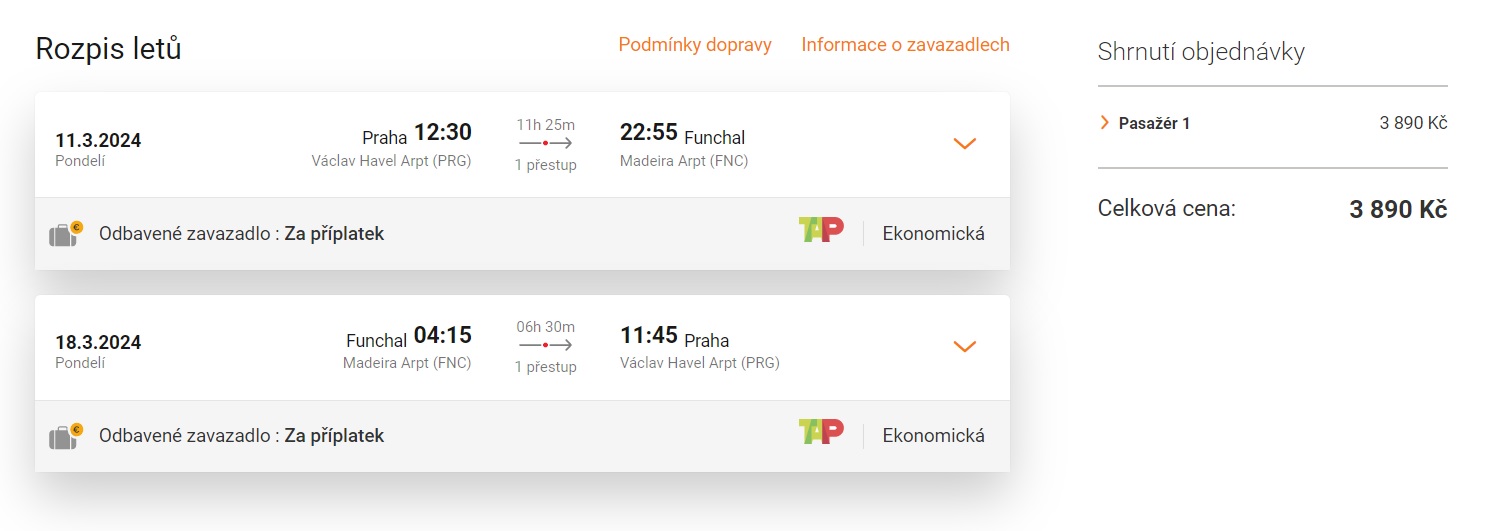Click the Rozpis letů heading
1491x531 pixels.
(108, 49)
